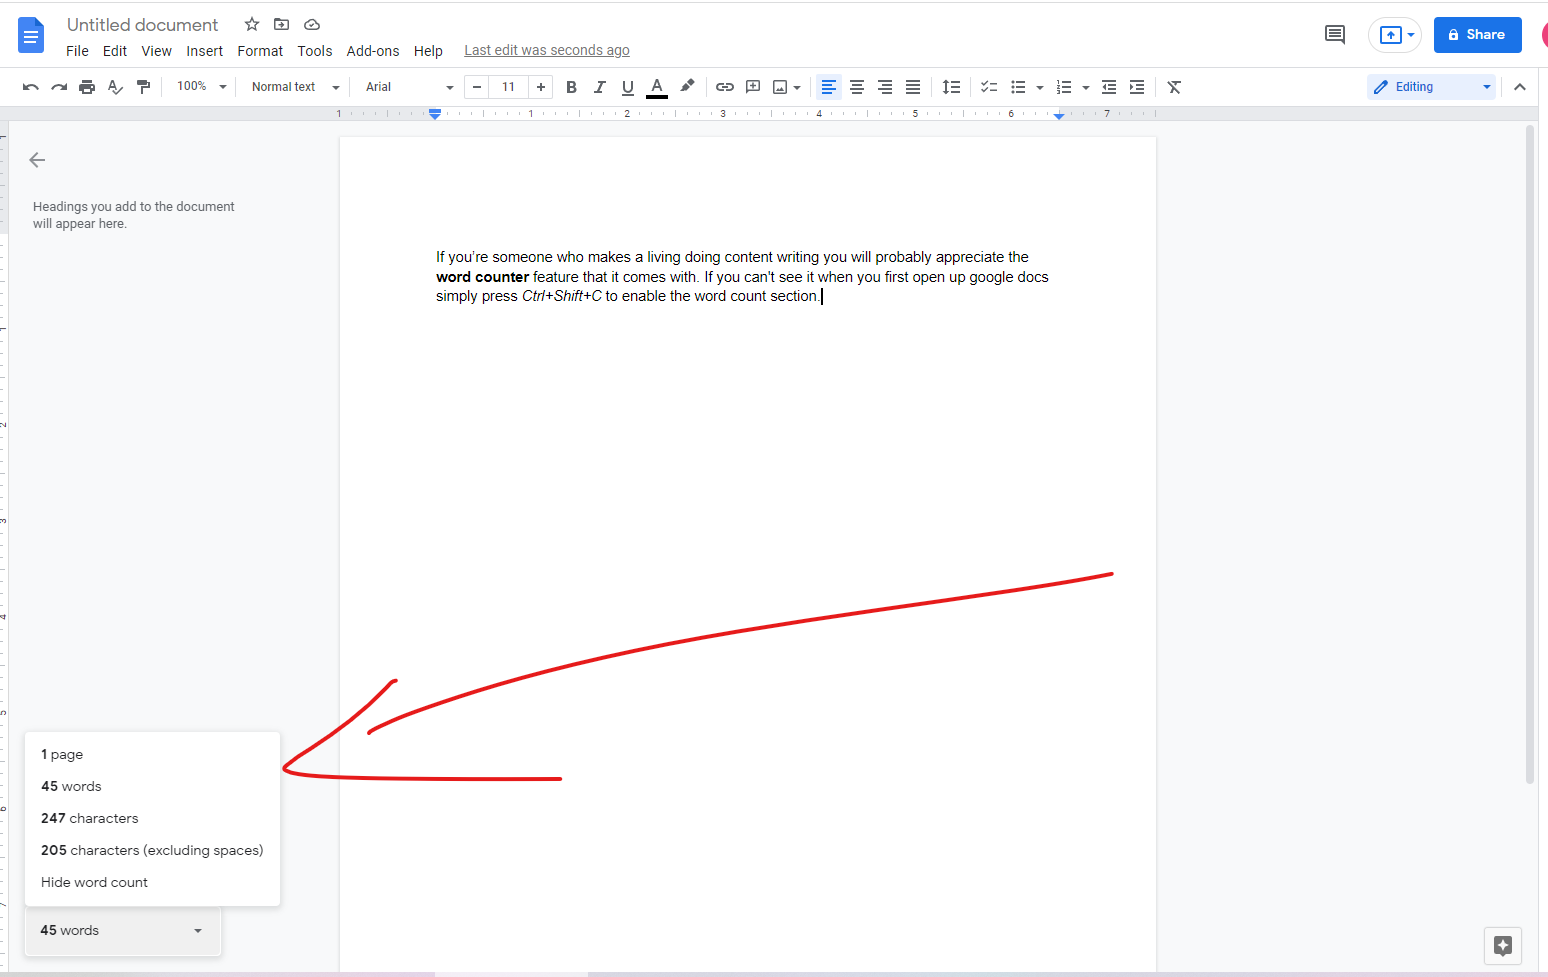
Task: Open the Insert menu
Action: tap(205, 51)
